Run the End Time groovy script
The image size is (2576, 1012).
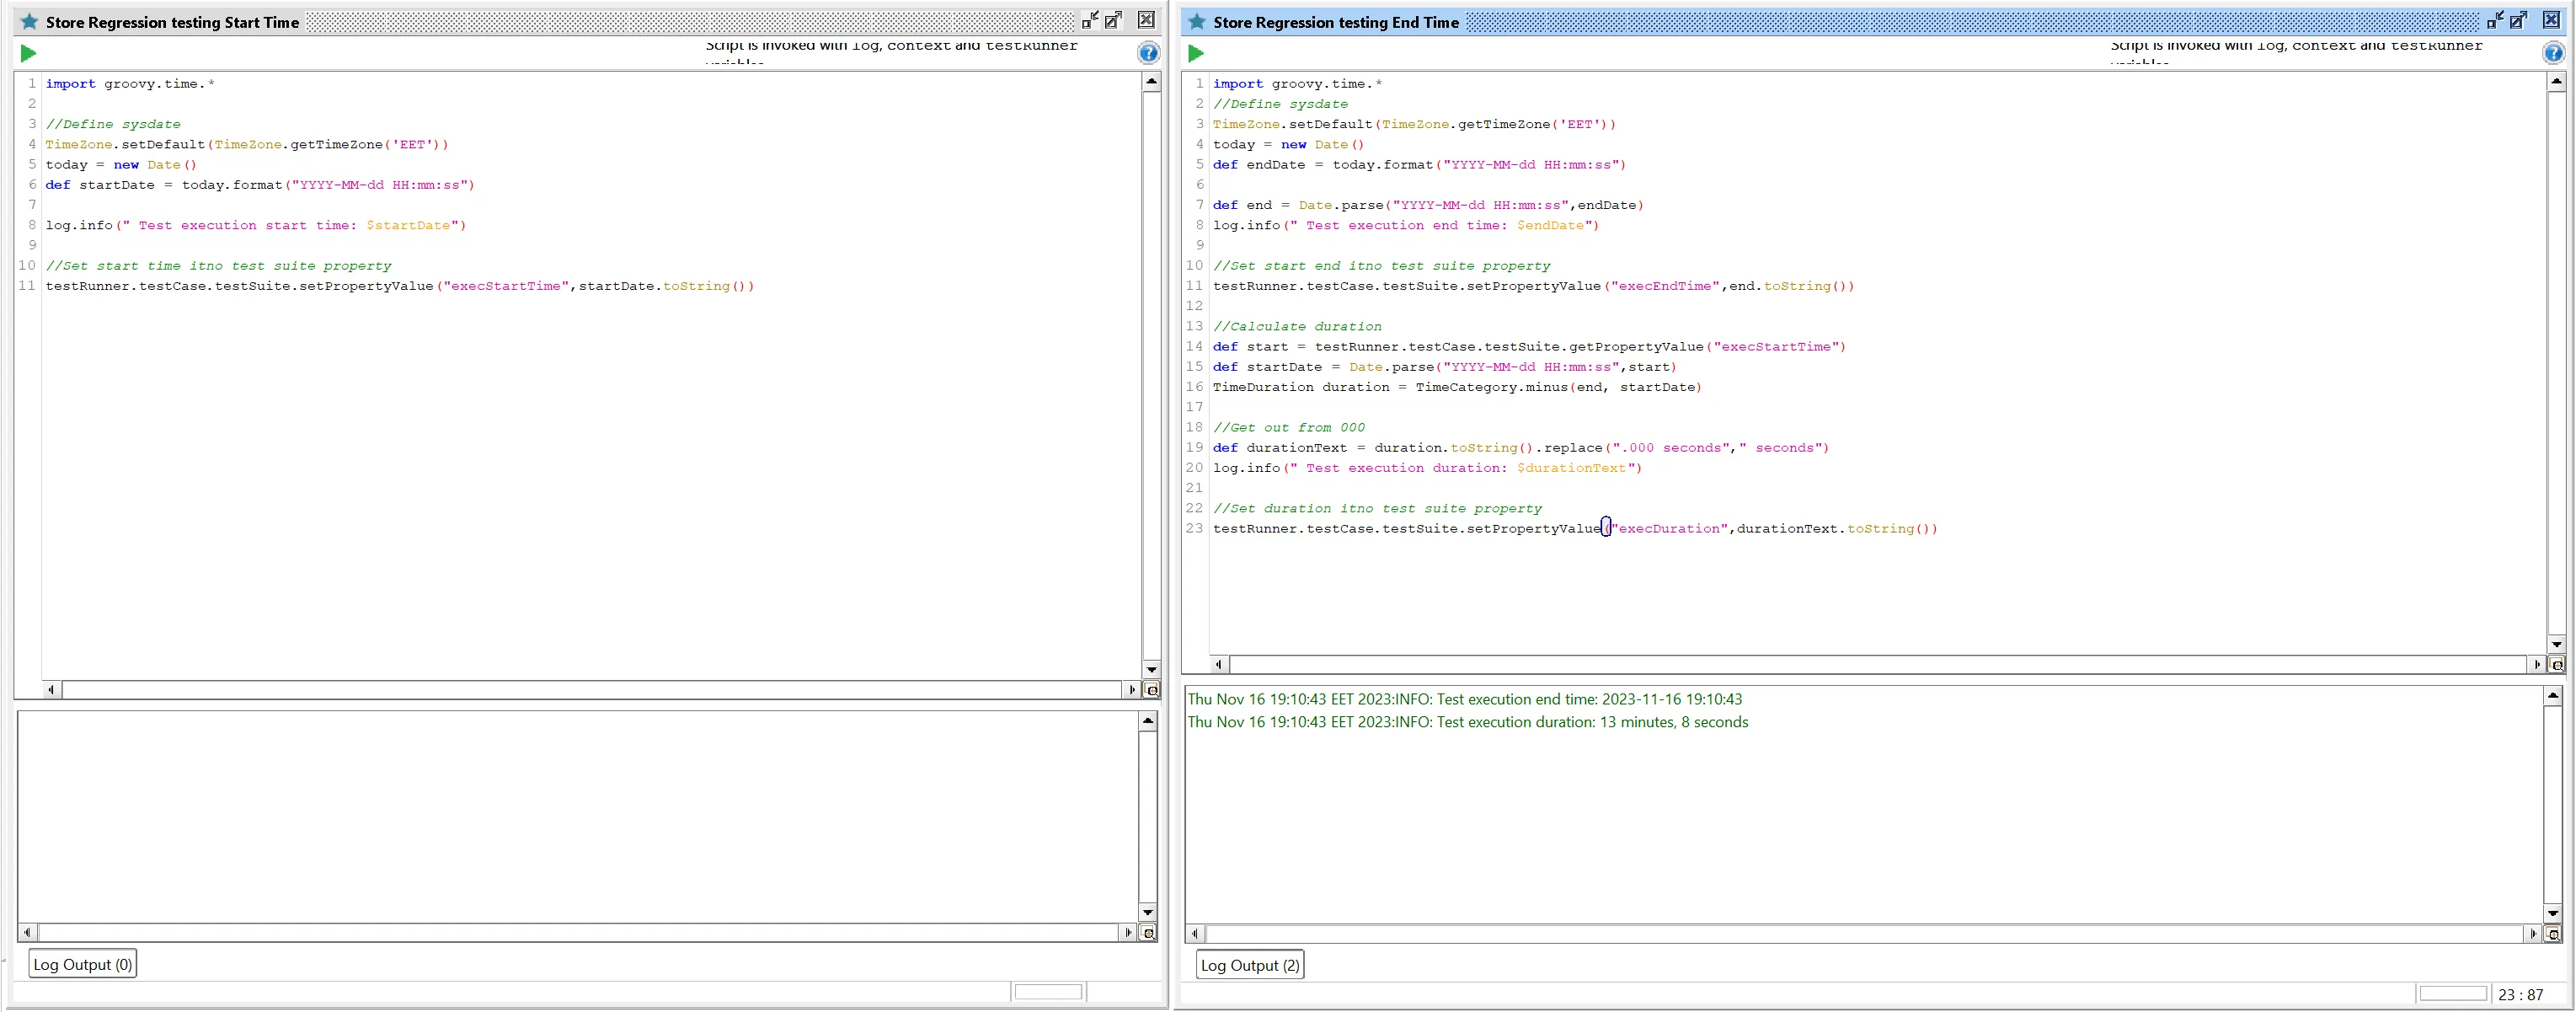pos(1195,53)
